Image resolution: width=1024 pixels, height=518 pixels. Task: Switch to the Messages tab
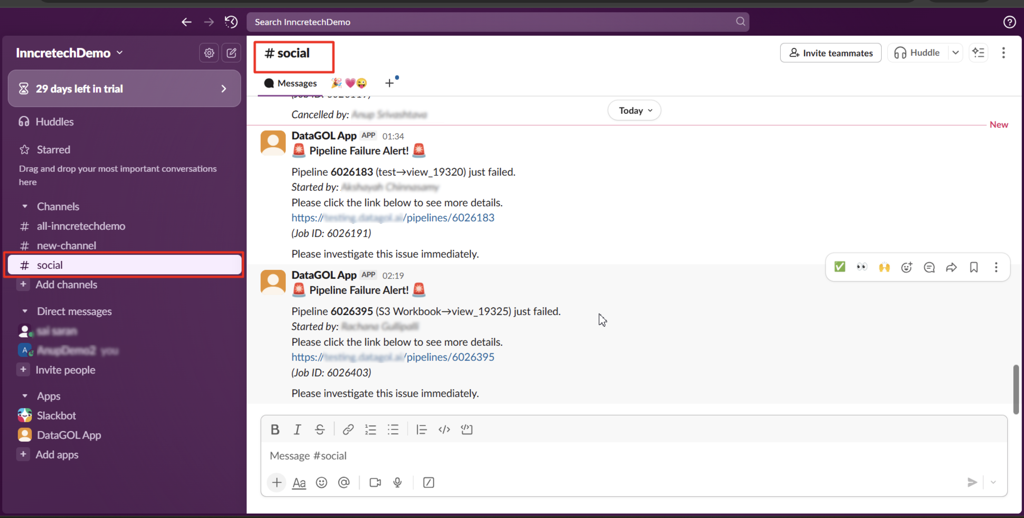click(290, 83)
